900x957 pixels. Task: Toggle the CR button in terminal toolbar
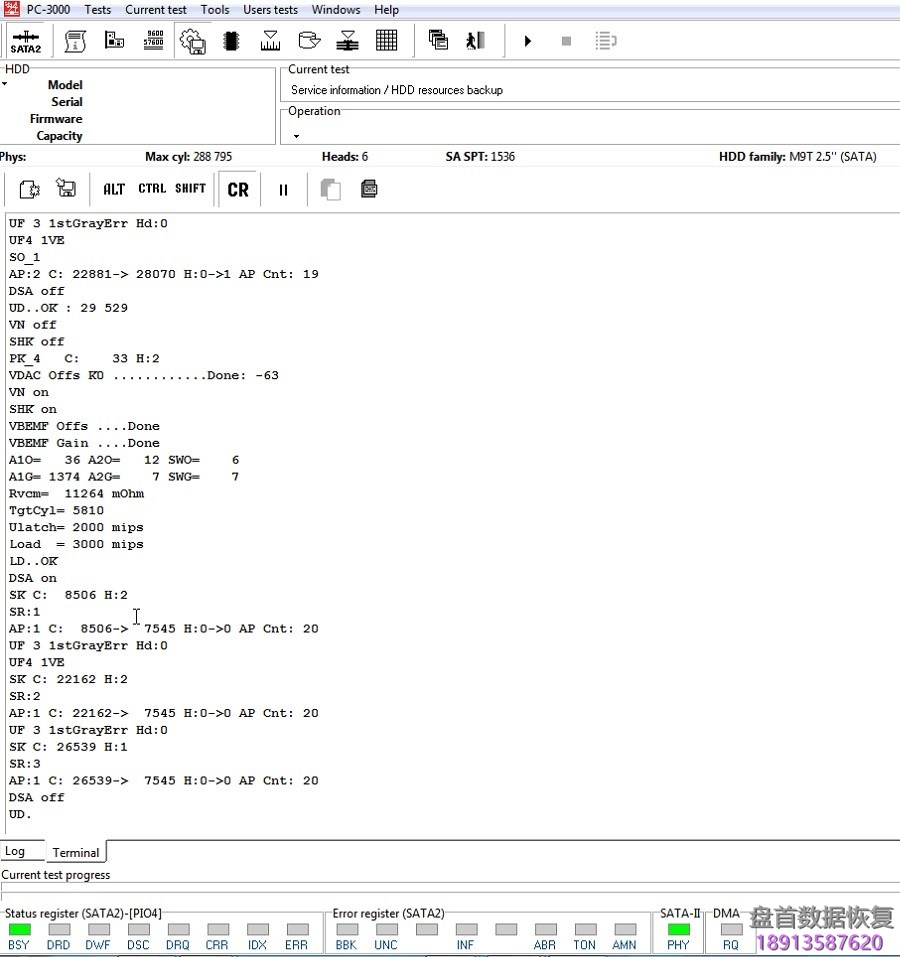pos(238,189)
